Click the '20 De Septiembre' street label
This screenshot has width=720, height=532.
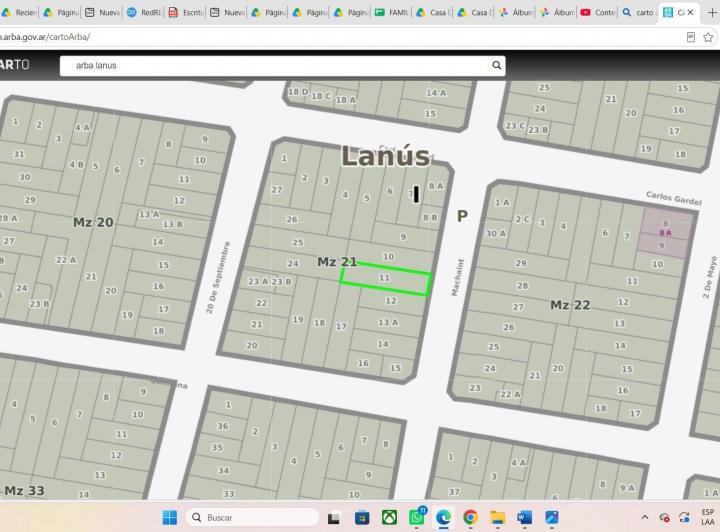[x=218, y=278]
